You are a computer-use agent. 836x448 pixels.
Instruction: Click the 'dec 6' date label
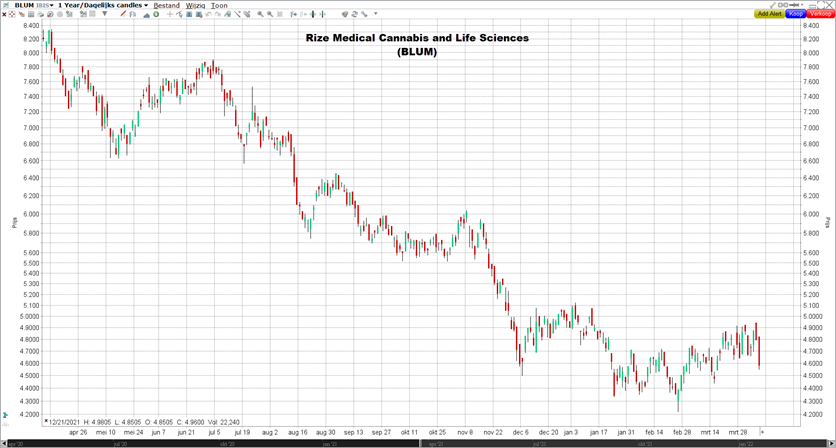519,432
